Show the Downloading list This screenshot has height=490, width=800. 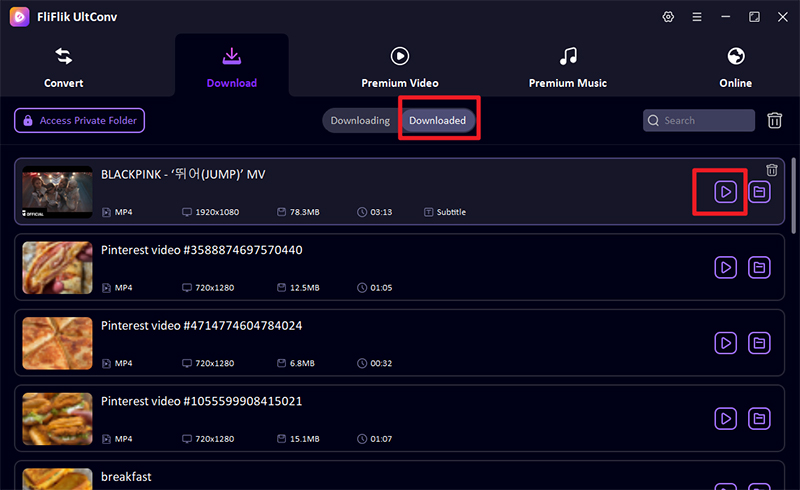coord(360,120)
